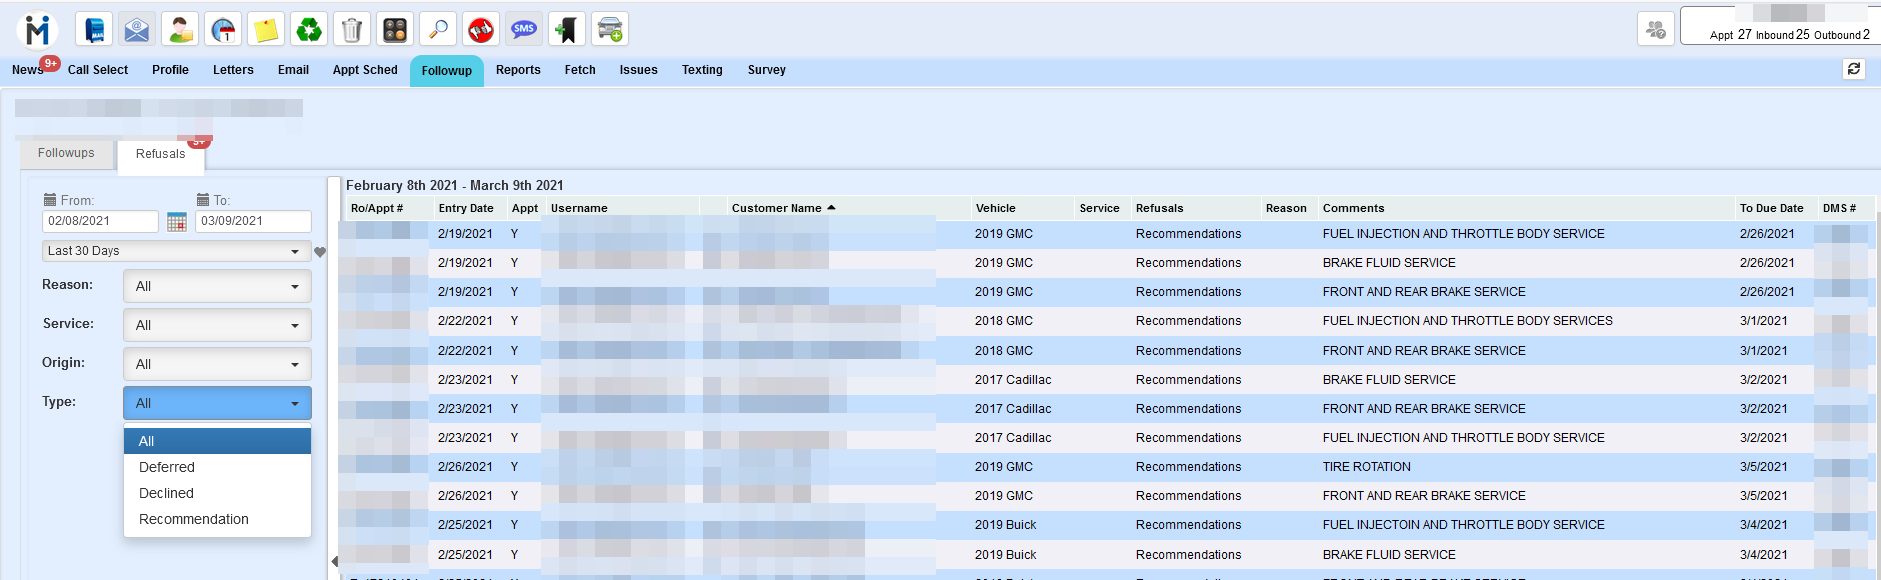Click the SMS speech bubble icon

(x=524, y=30)
